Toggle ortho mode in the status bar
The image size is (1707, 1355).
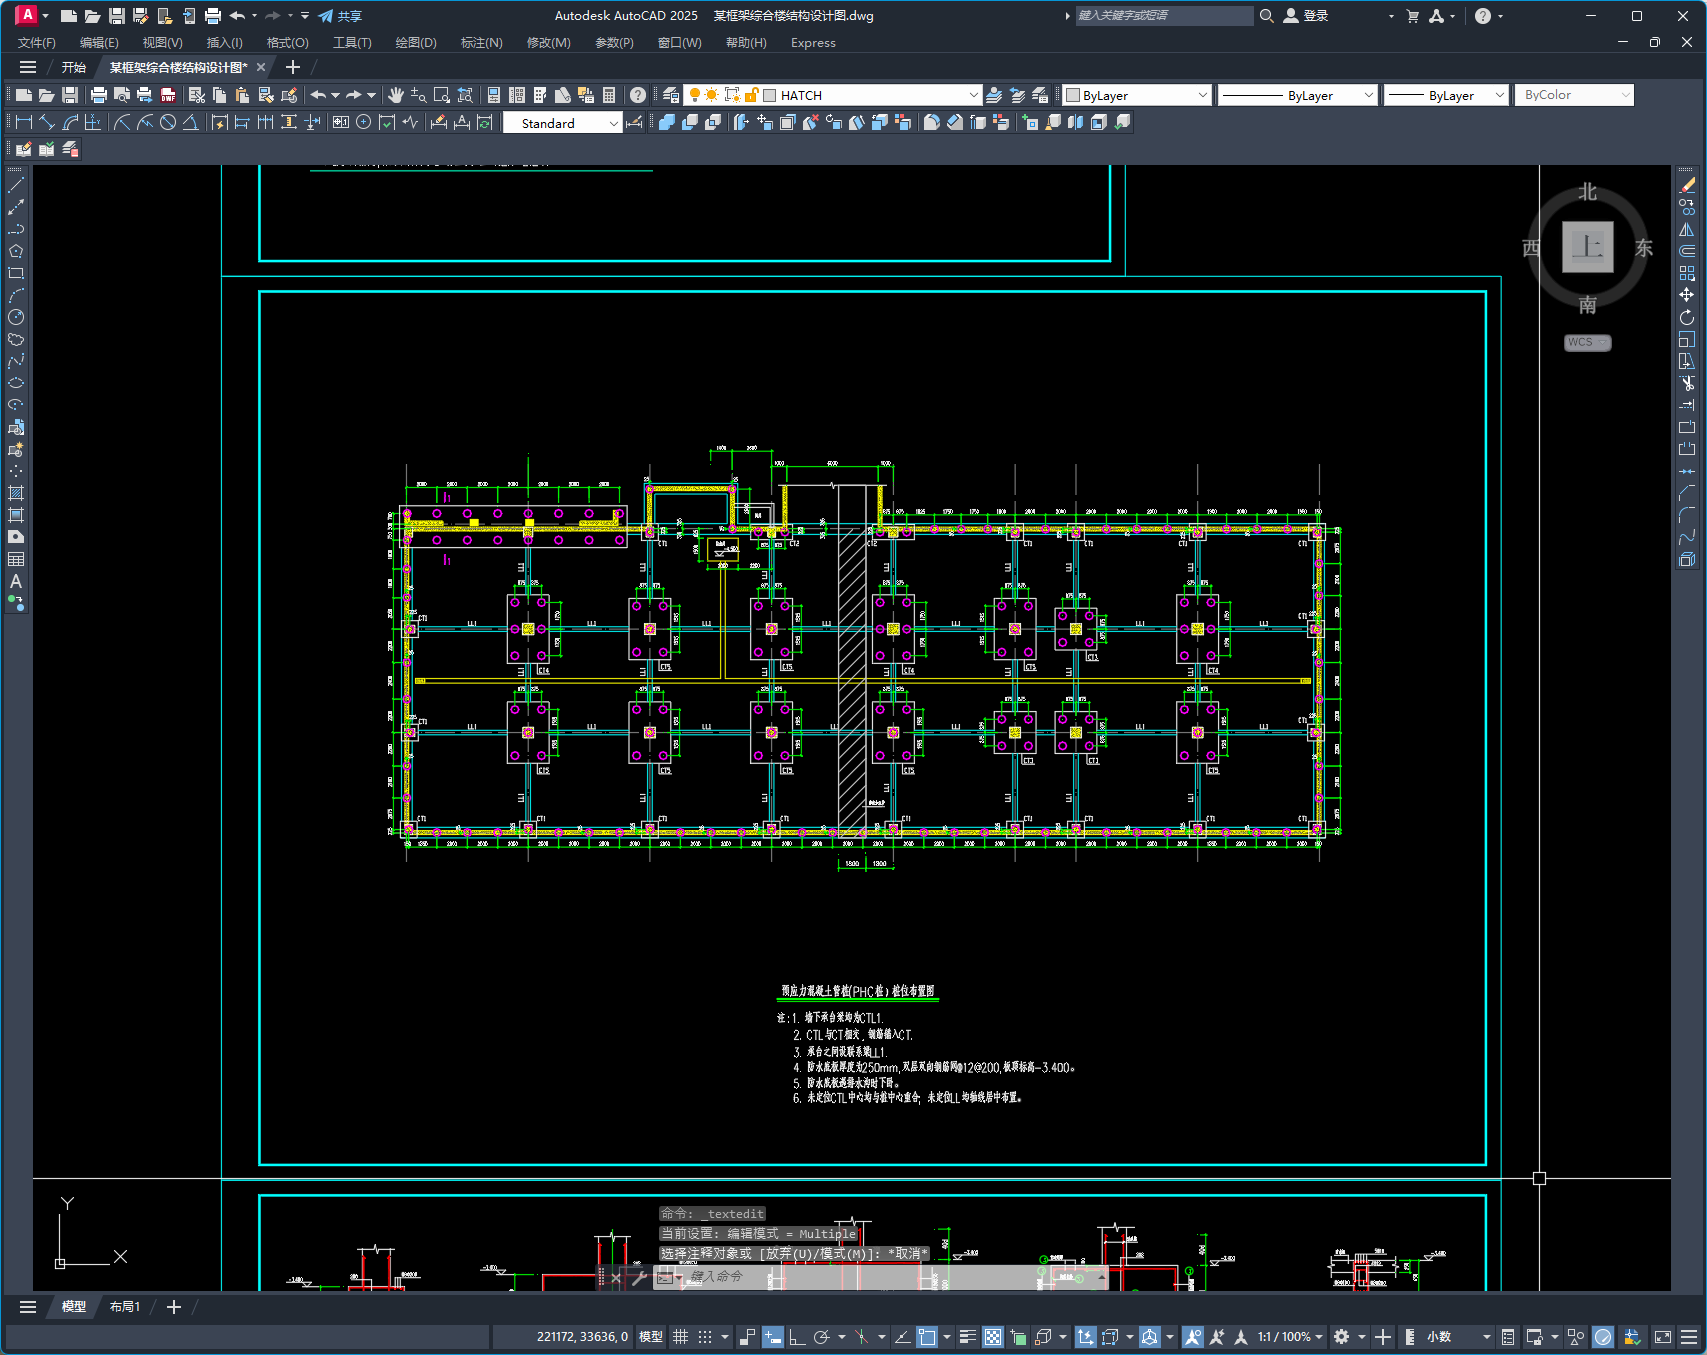(x=797, y=1337)
